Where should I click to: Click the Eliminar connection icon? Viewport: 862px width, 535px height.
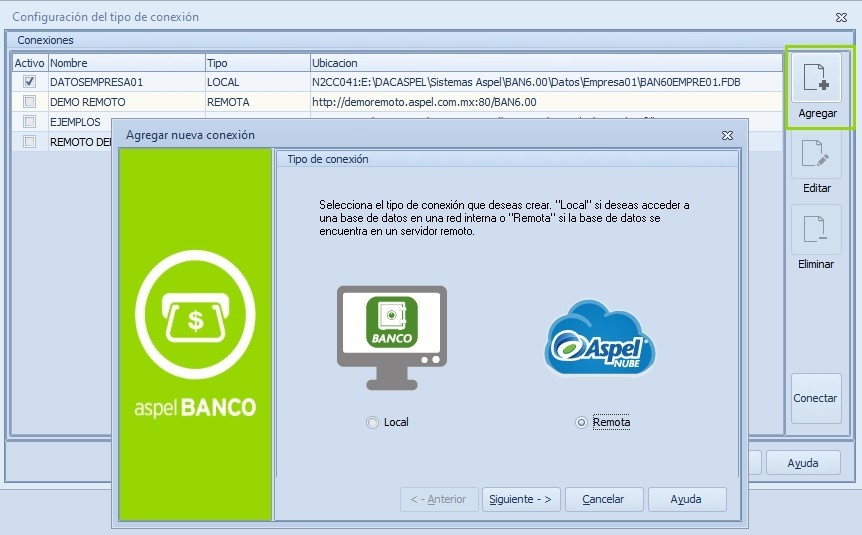pyautogui.click(x=816, y=229)
